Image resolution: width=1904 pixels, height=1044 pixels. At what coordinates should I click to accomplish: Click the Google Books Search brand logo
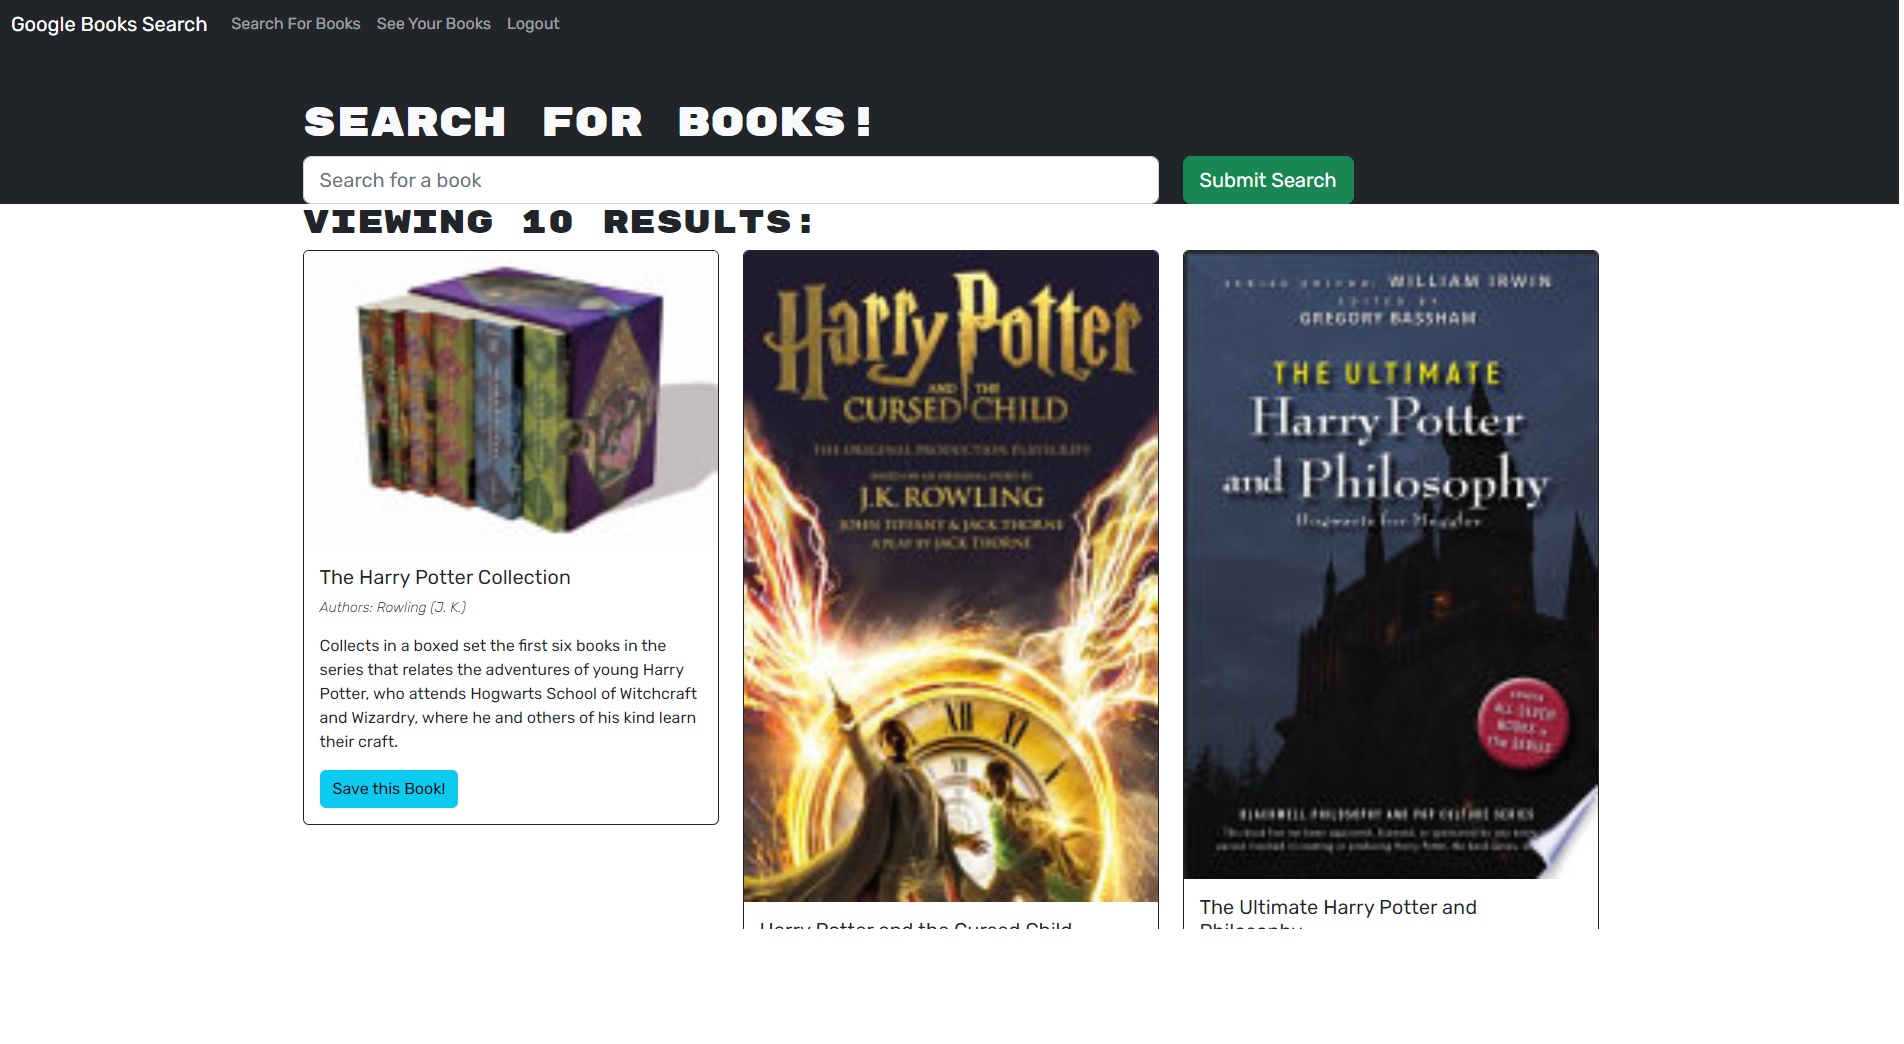pyautogui.click(x=109, y=24)
